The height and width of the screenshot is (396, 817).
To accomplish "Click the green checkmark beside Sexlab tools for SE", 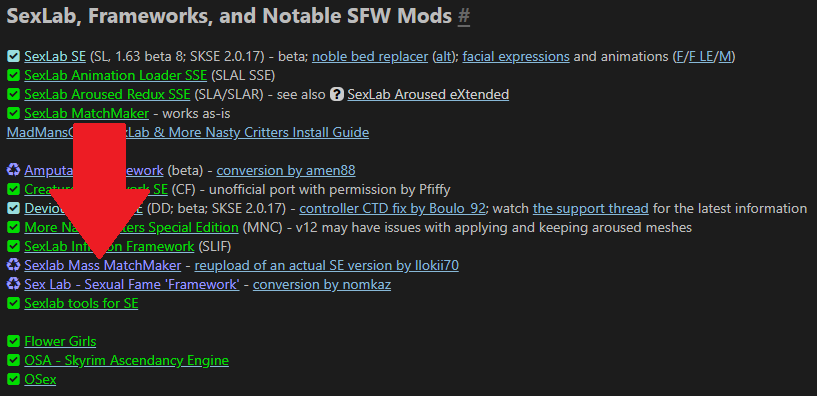I will pos(14,304).
